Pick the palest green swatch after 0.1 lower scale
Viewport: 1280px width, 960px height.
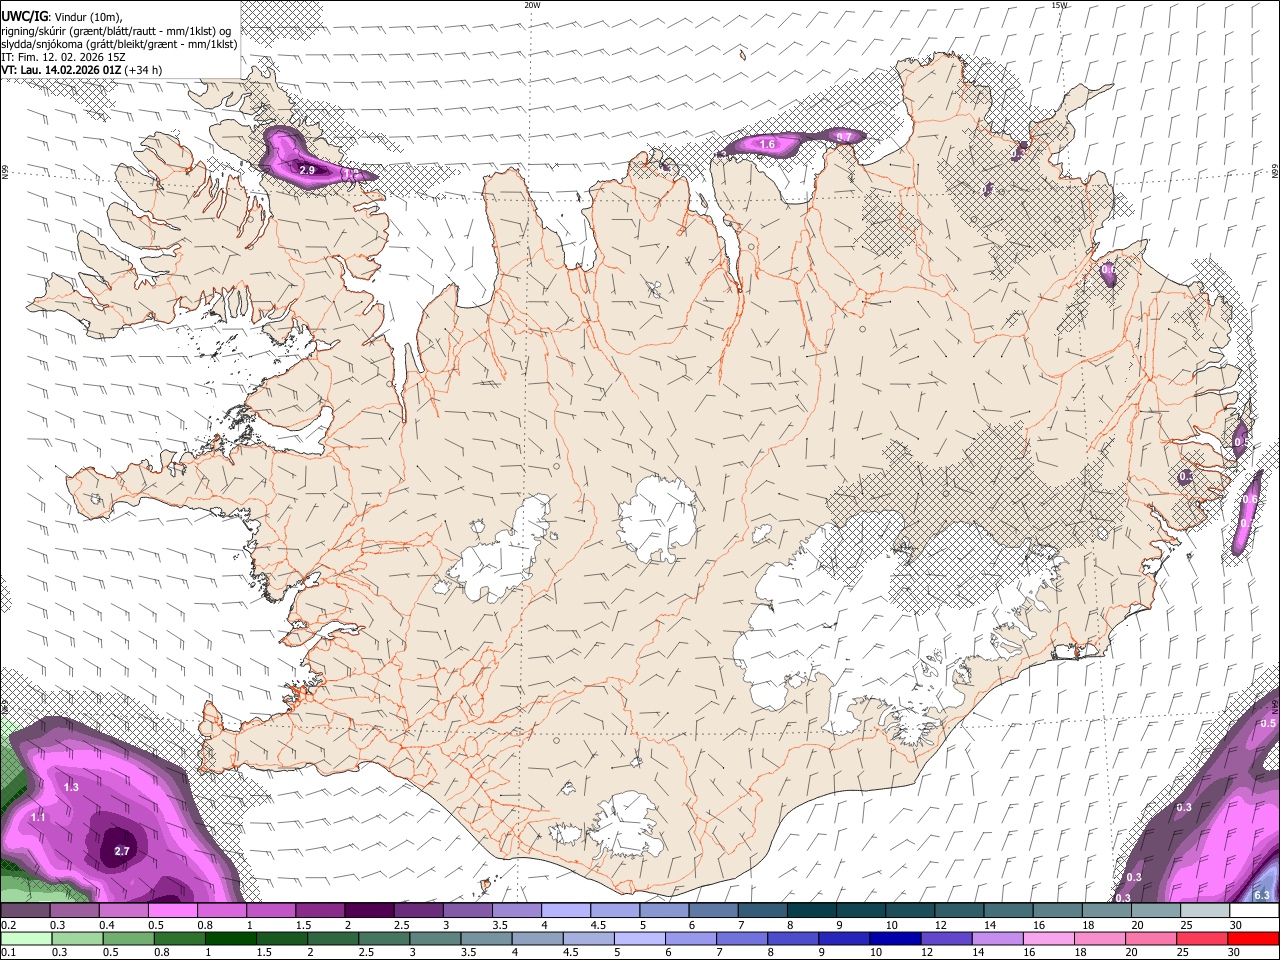pyautogui.click(x=25, y=938)
